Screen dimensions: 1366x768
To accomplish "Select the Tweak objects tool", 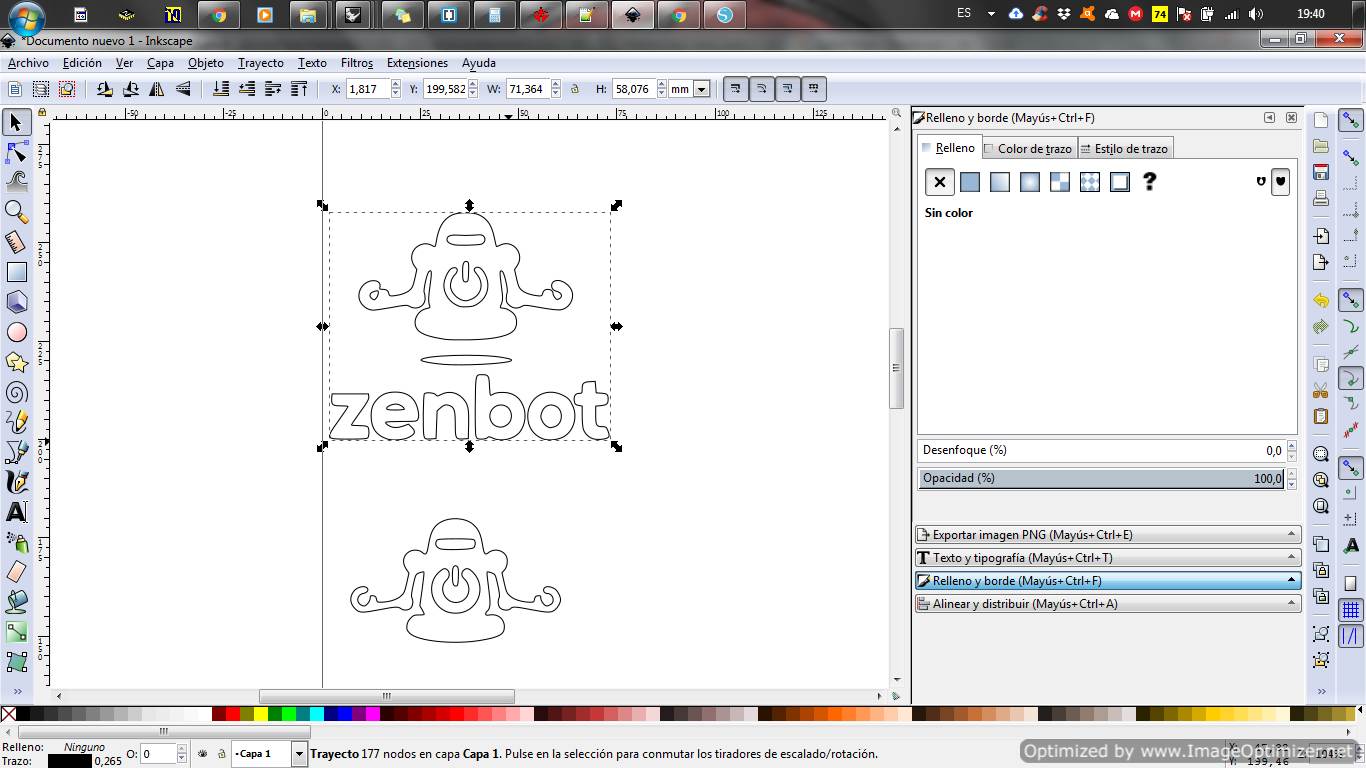I will click(x=16, y=182).
